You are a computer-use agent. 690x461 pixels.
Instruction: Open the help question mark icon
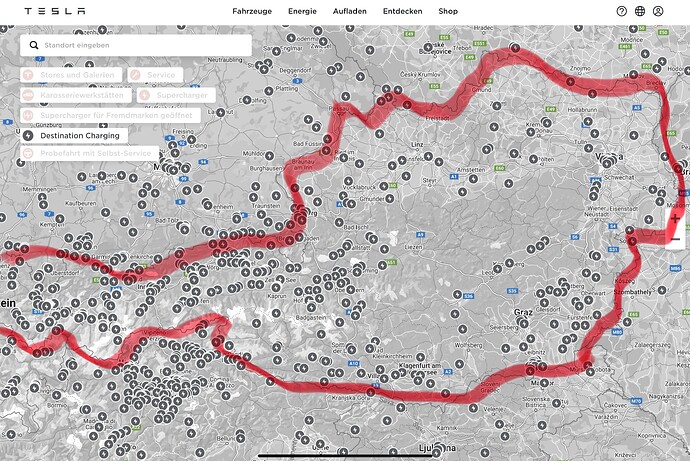tap(621, 11)
